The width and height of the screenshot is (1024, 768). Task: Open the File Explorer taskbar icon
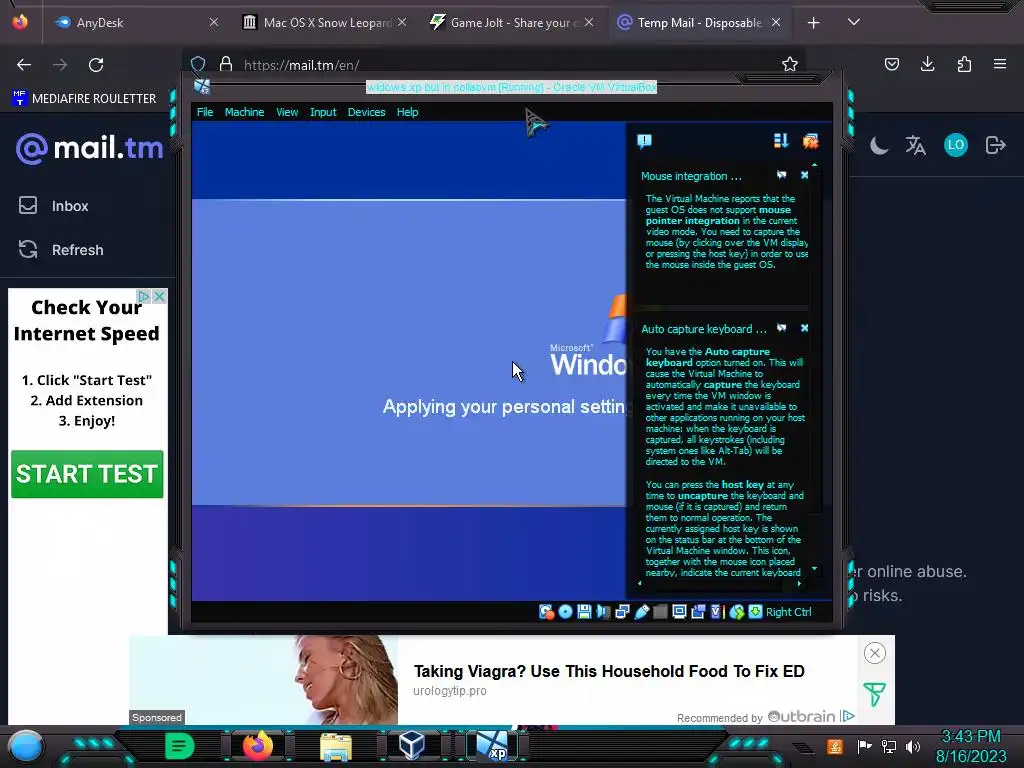(x=336, y=747)
